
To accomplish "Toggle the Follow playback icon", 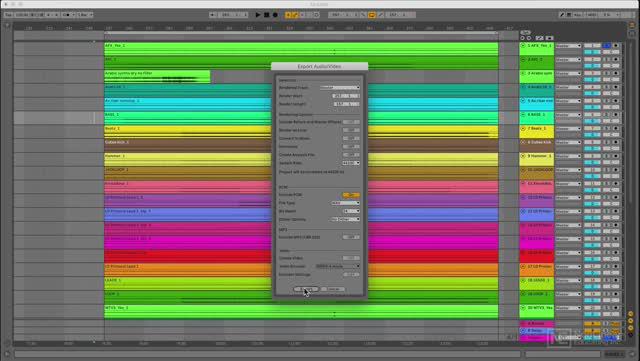I will coord(212,15).
